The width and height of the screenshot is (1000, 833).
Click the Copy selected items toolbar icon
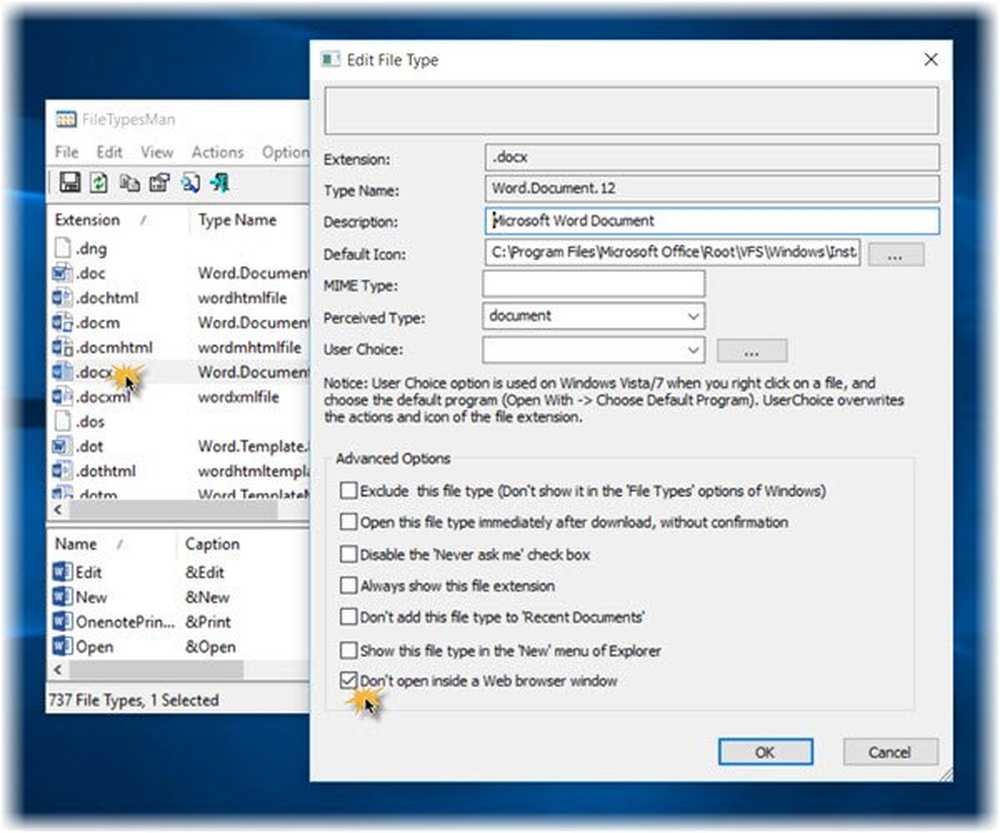[129, 183]
